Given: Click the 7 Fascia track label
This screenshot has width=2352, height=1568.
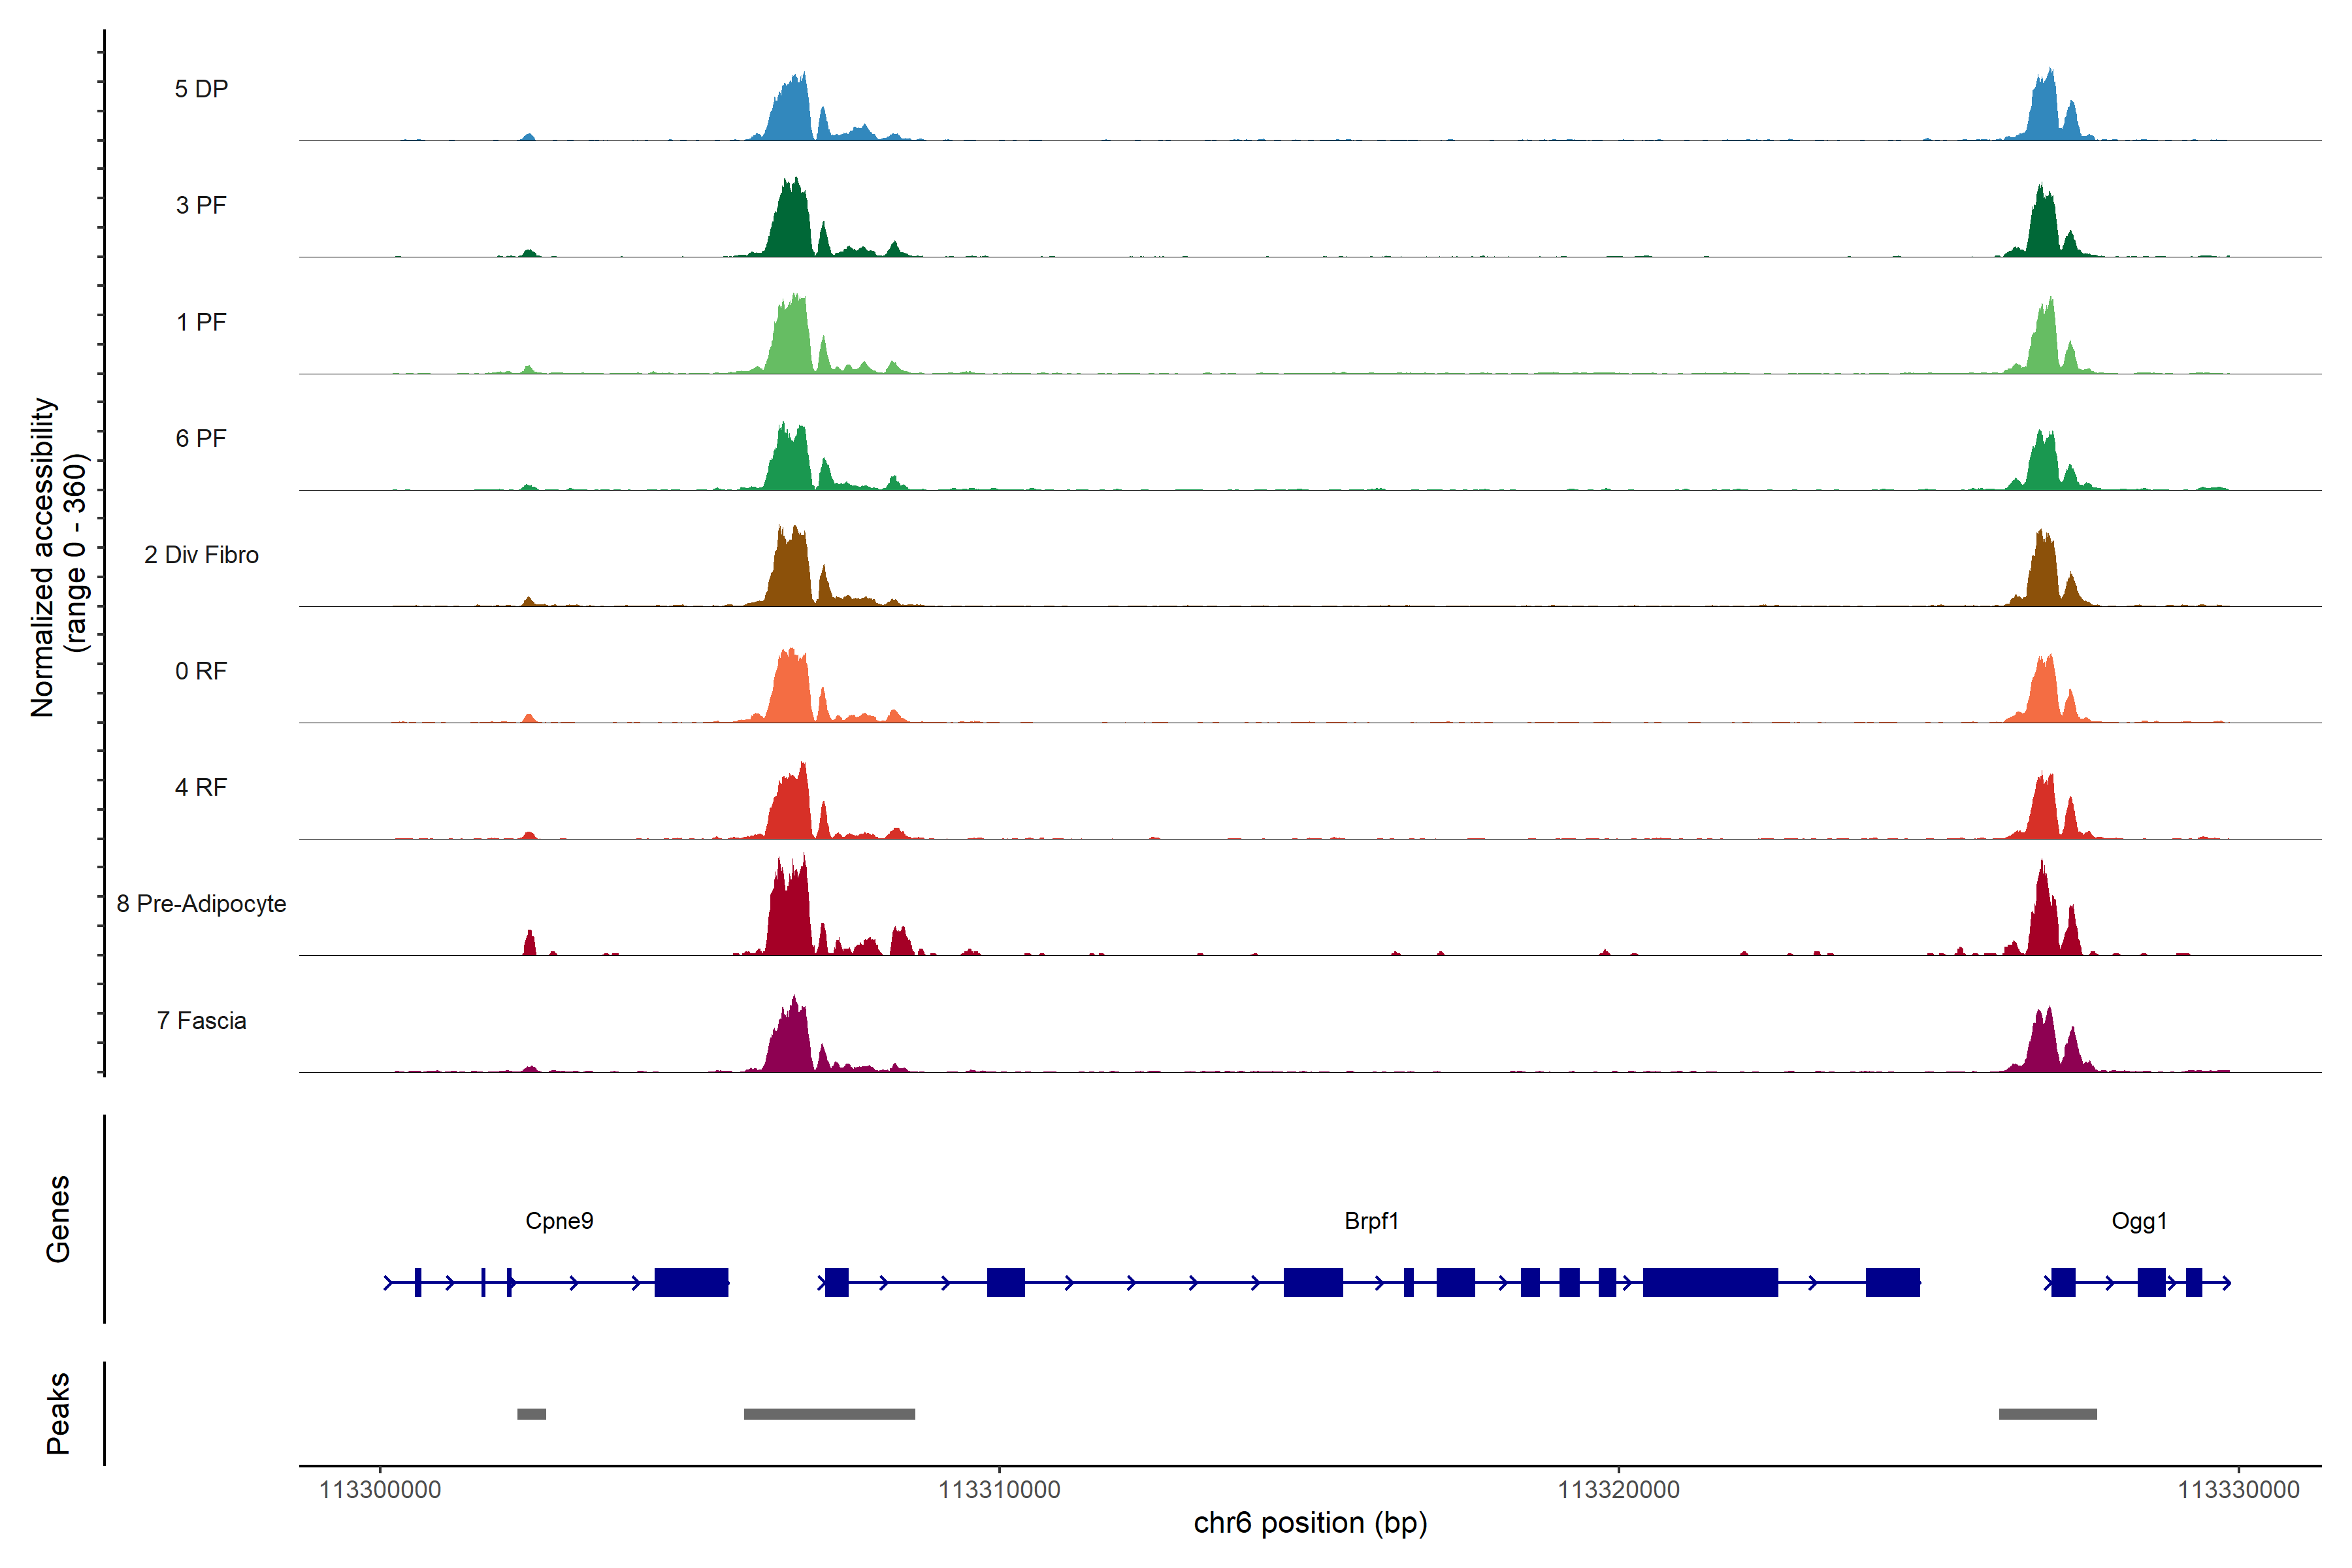Looking at the screenshot, I should tap(201, 1021).
